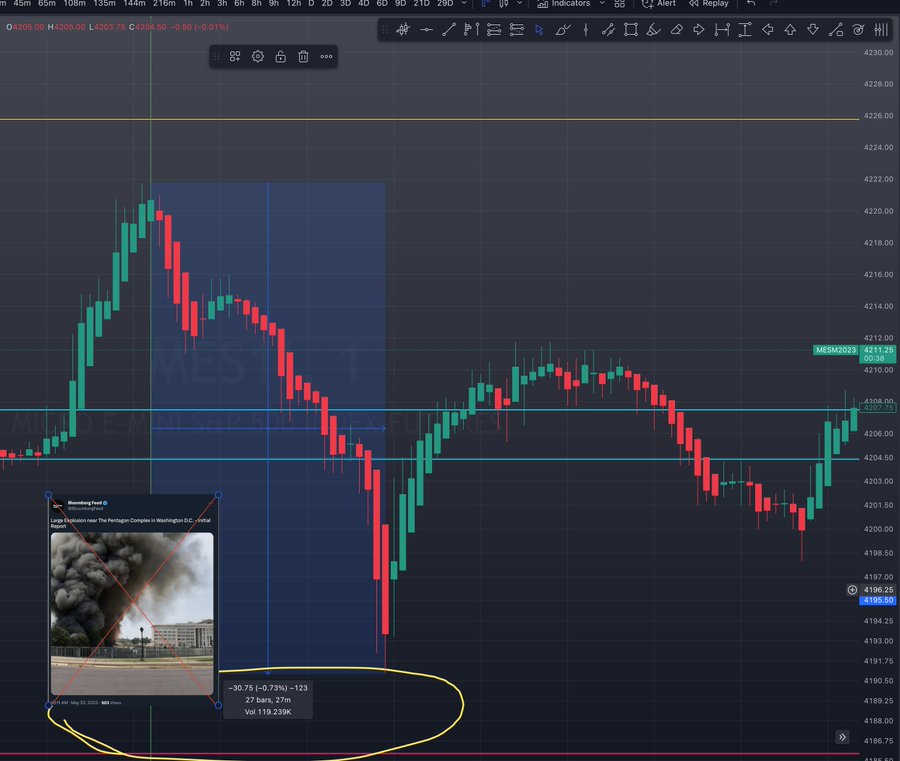The width and height of the screenshot is (900, 761).
Task: Select the down arrow marker tool
Action: (813, 30)
